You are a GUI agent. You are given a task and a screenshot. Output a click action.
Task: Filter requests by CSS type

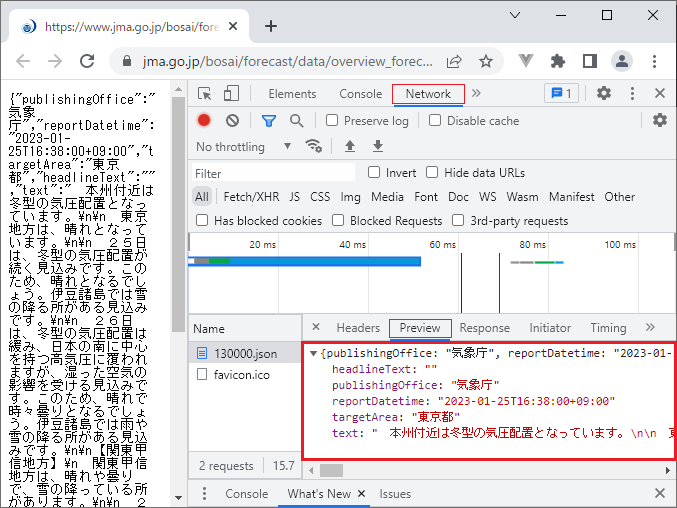coord(320,197)
